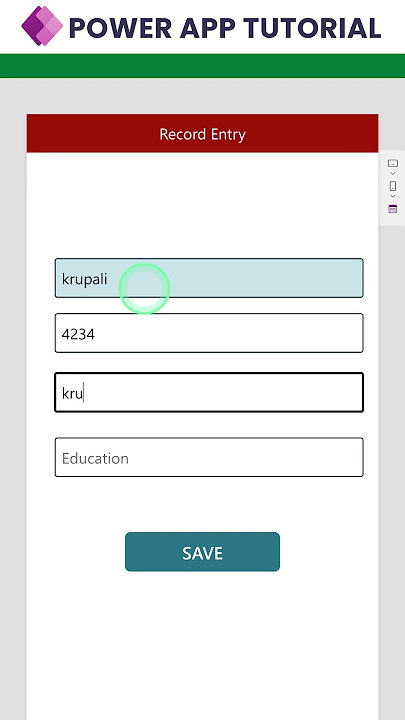The height and width of the screenshot is (720, 405).
Task: Click the green banner under the title
Action: [202, 66]
